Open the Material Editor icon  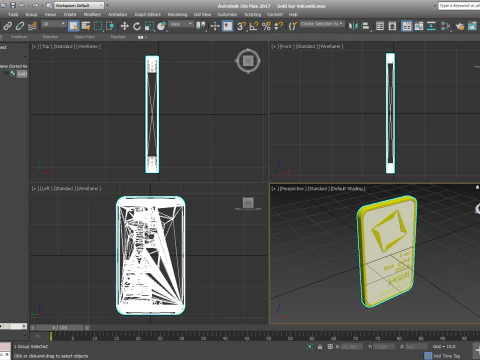445,26
